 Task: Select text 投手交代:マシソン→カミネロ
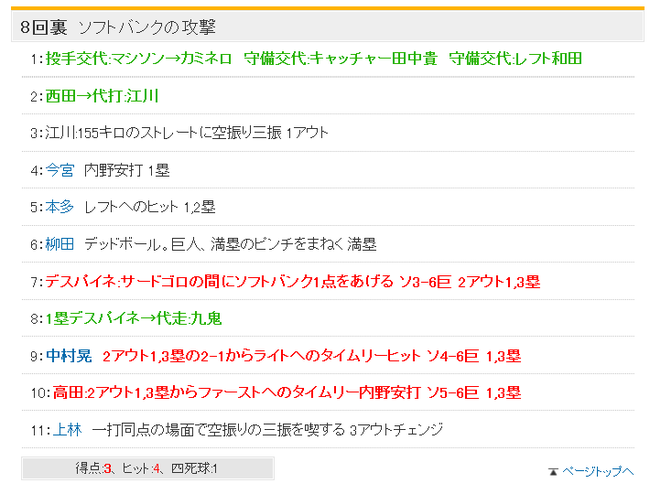click(138, 58)
